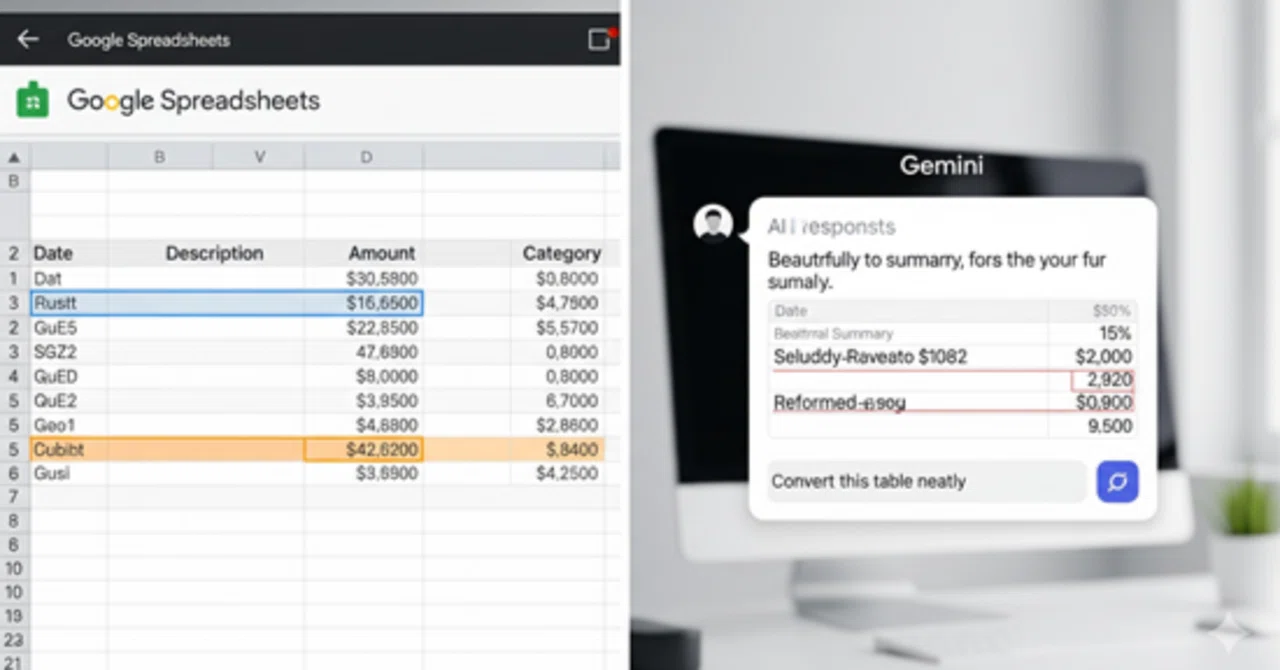
Task: Select column B header
Action: coord(159,156)
